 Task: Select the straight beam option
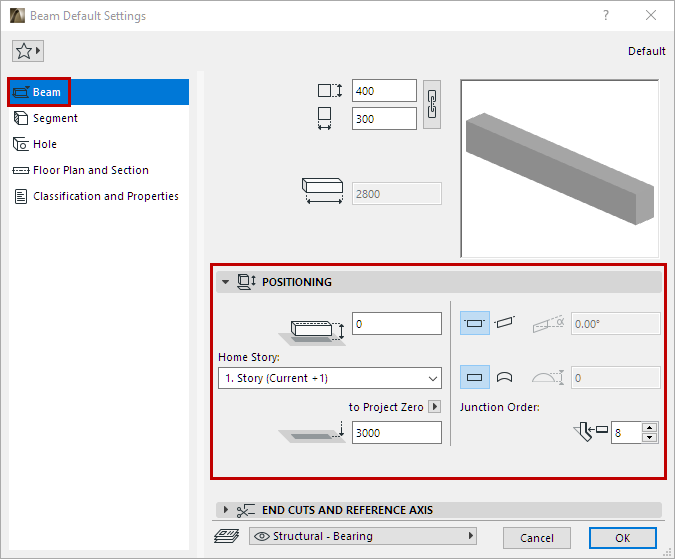475,377
